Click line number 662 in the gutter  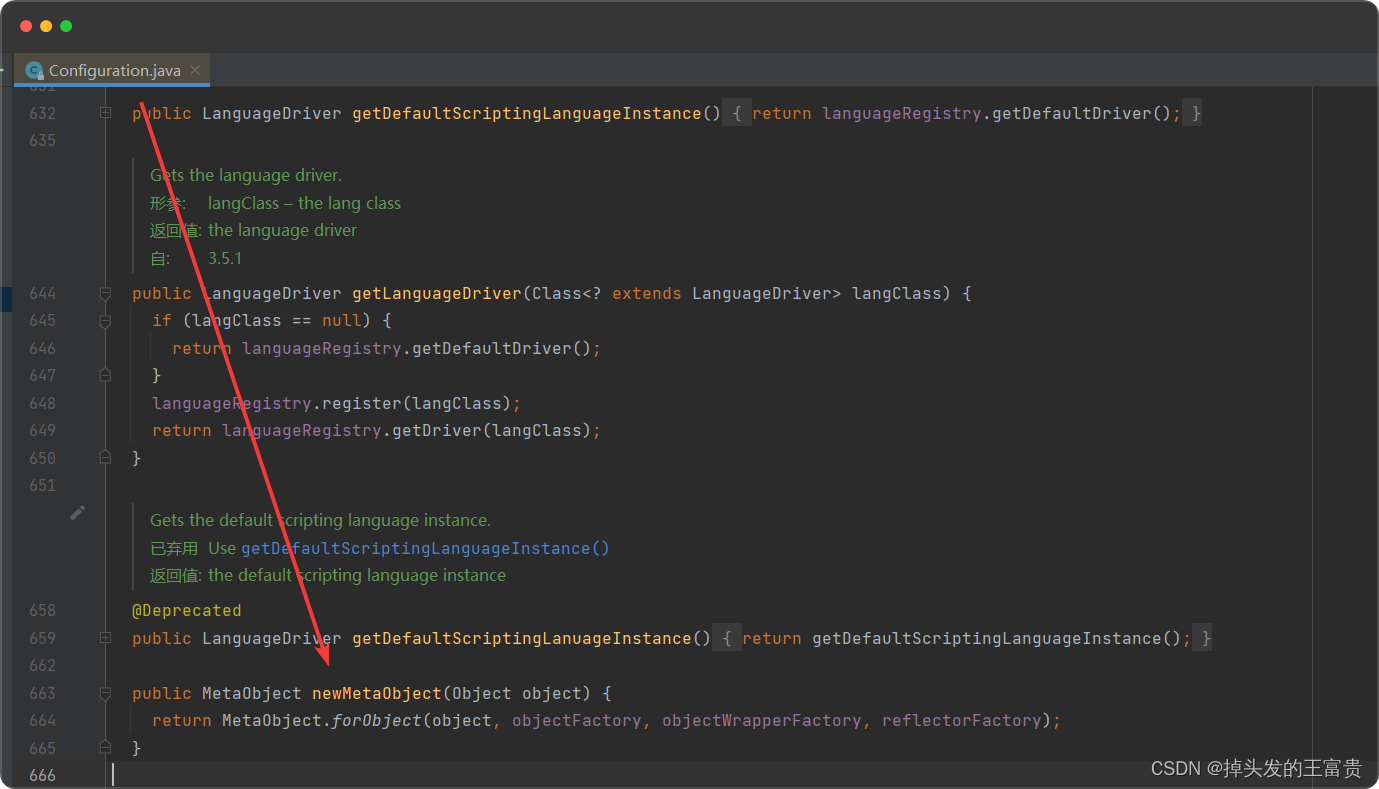pos(43,665)
